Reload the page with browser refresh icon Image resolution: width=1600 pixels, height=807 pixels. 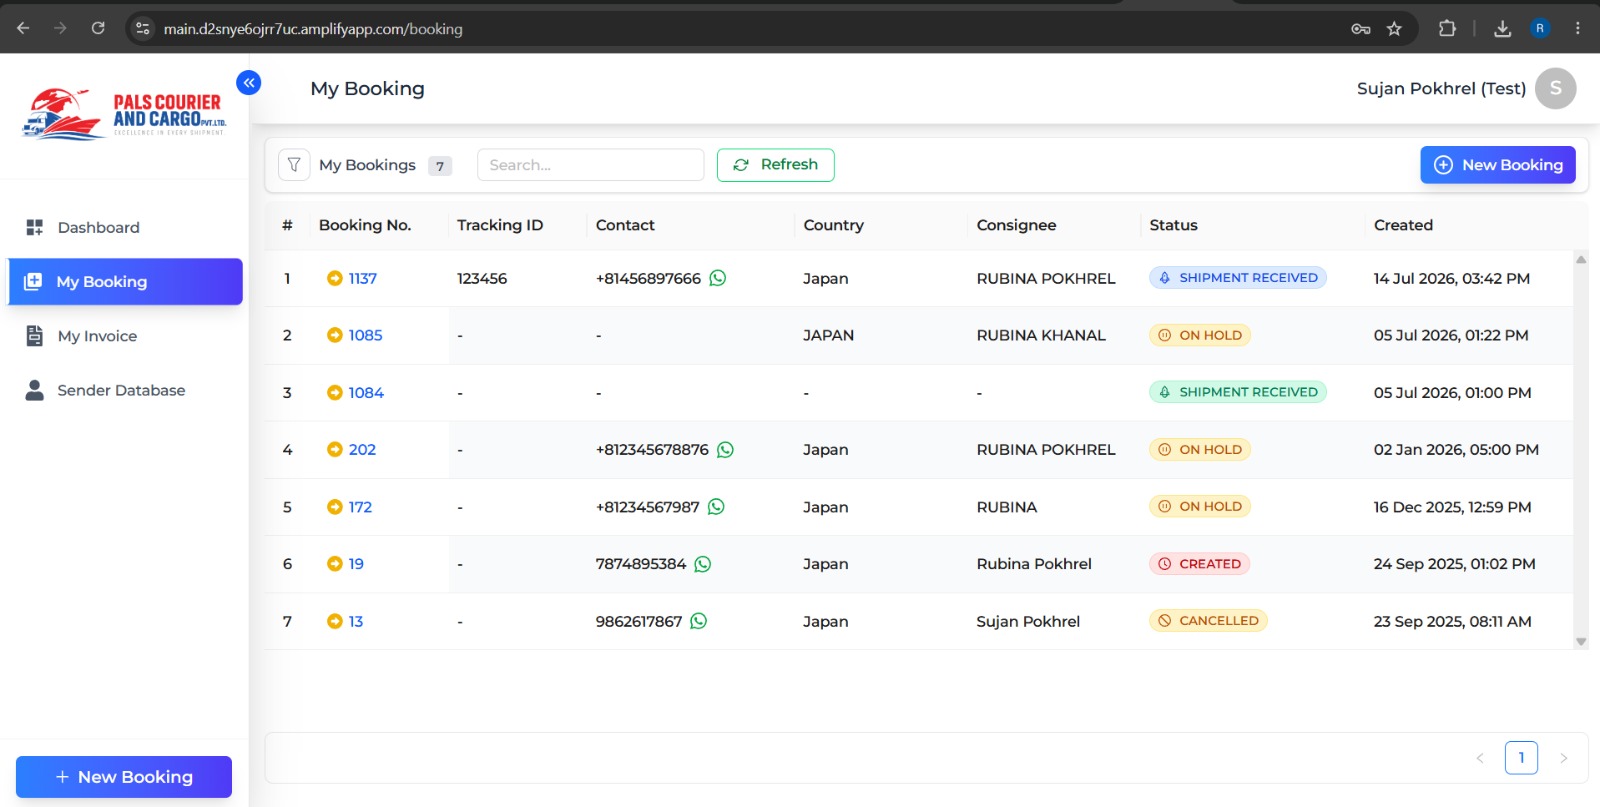(x=98, y=28)
